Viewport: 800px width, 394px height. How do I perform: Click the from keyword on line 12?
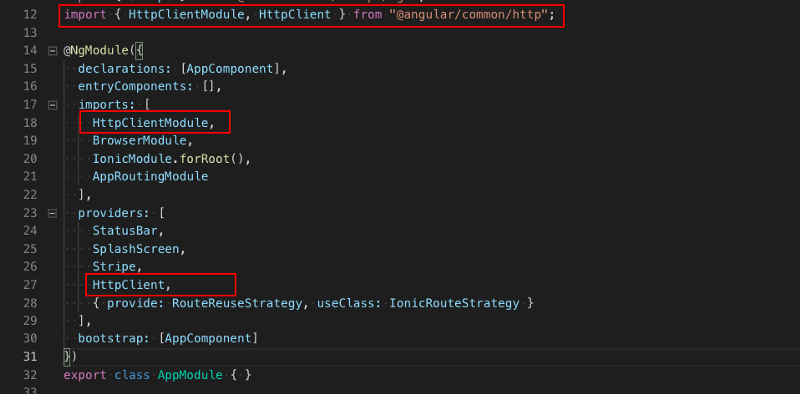[x=367, y=15]
